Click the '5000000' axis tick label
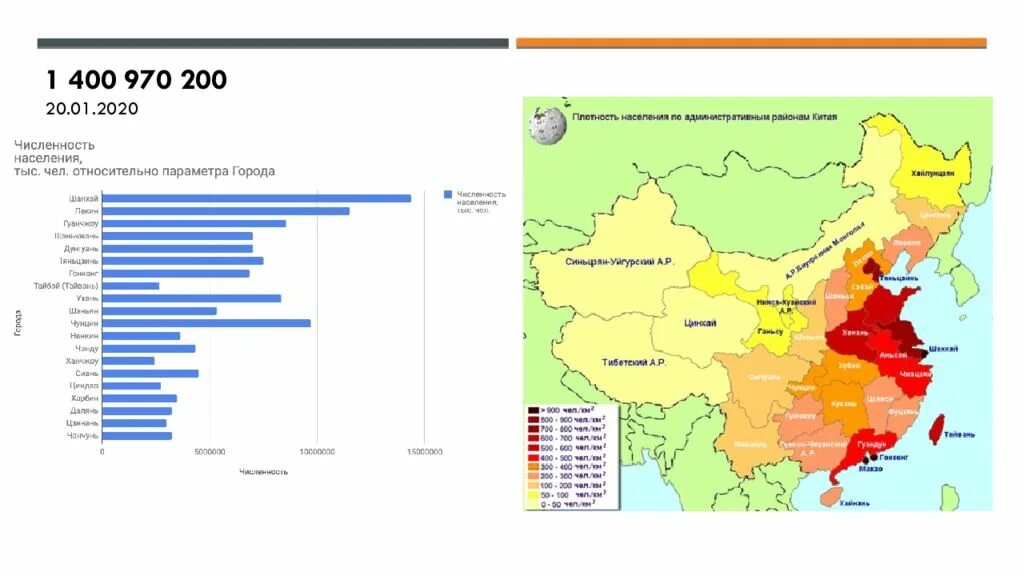 pos(210,452)
